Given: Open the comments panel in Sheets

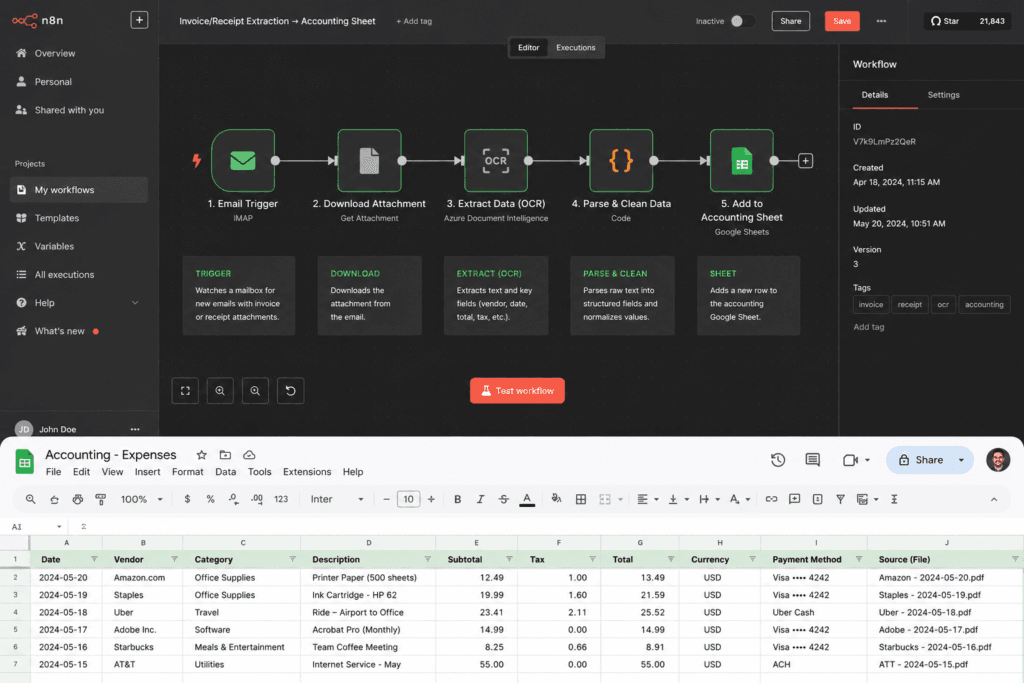Looking at the screenshot, I should [x=812, y=460].
